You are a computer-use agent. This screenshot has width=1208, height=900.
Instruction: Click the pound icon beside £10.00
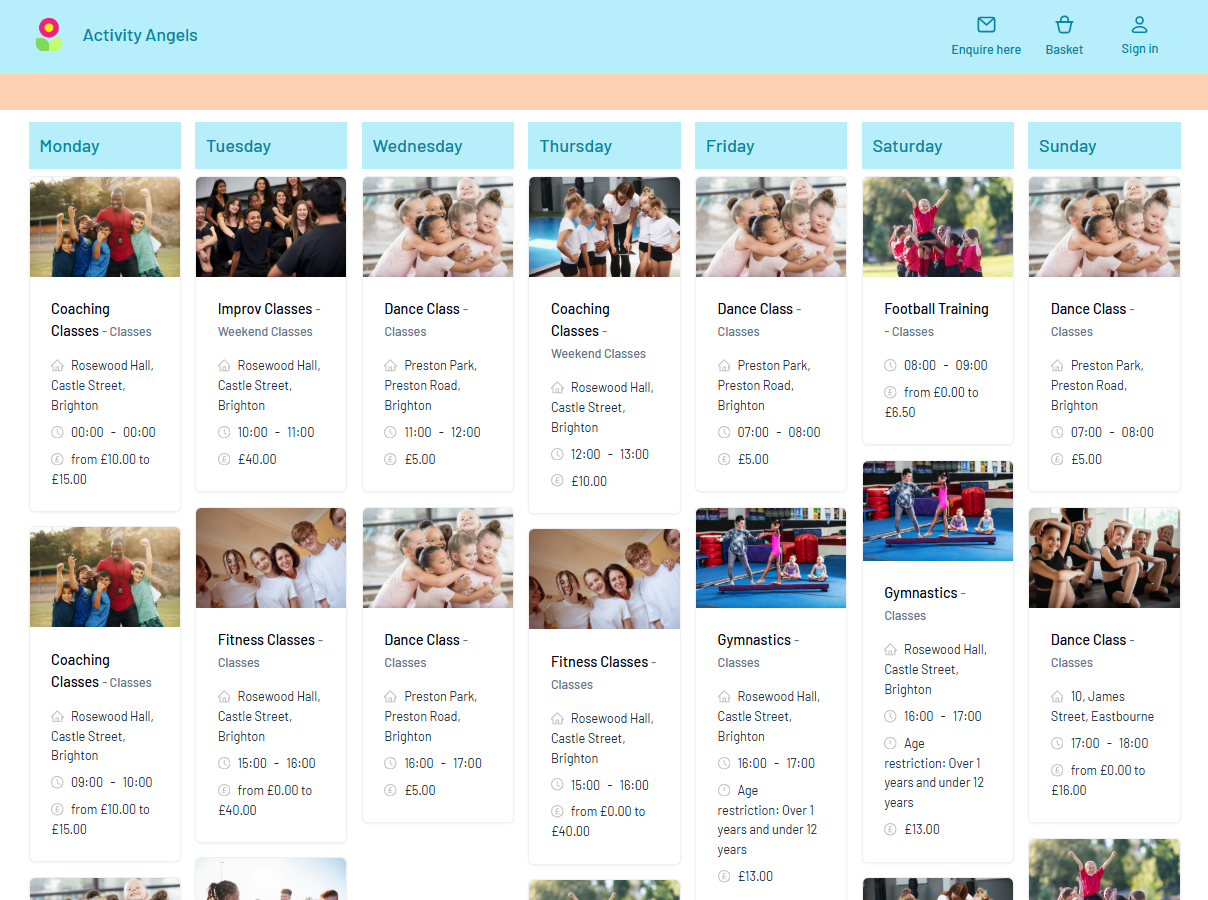pyautogui.click(x=557, y=481)
